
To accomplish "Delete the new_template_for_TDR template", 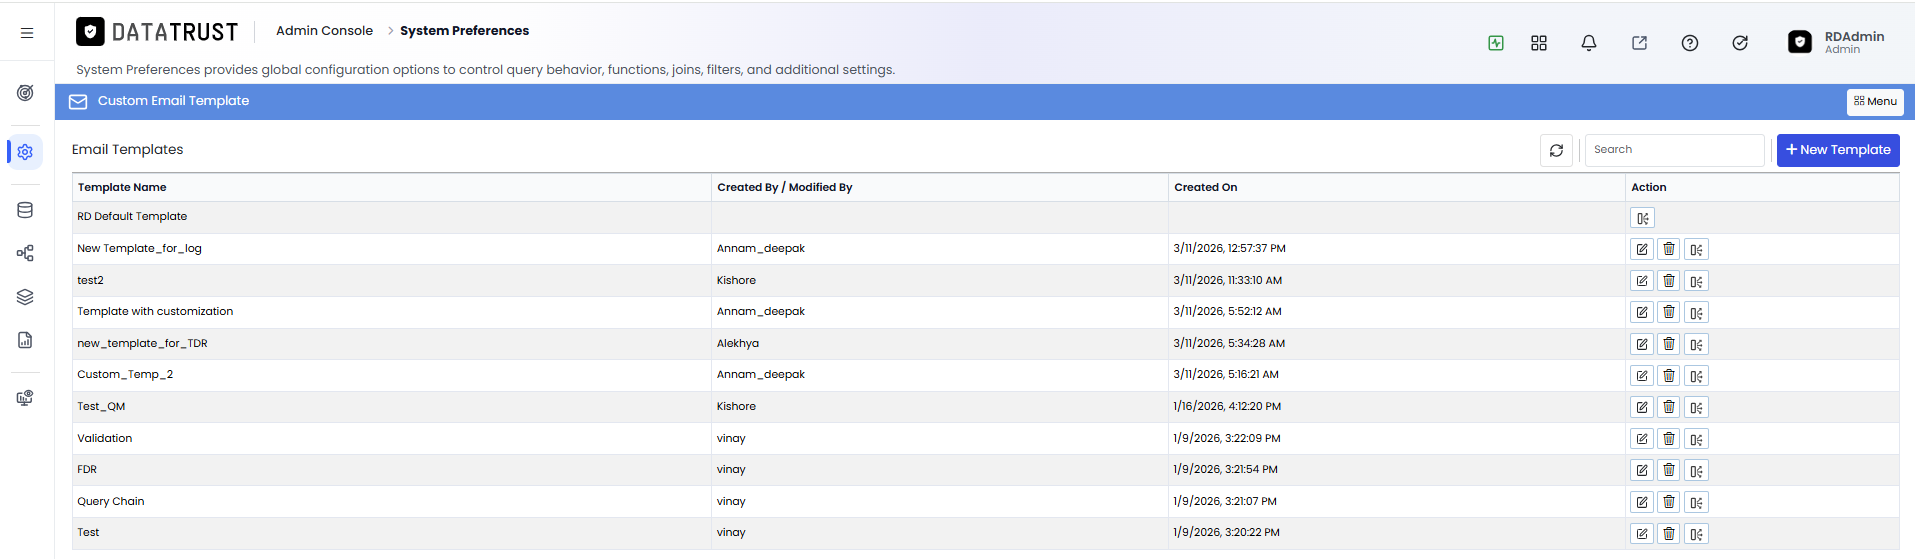I will (x=1669, y=345).
